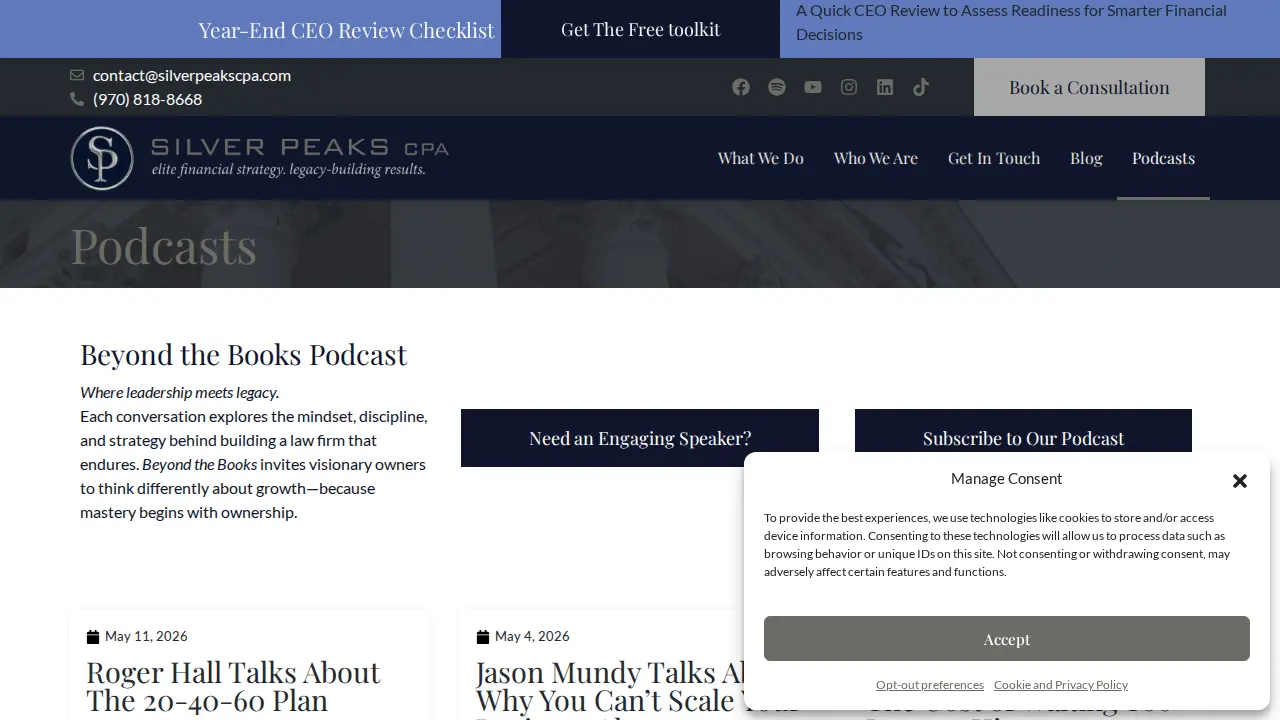Click the May 11, 2026 date text
Viewport: 1280px width, 720px height.
[x=146, y=637]
